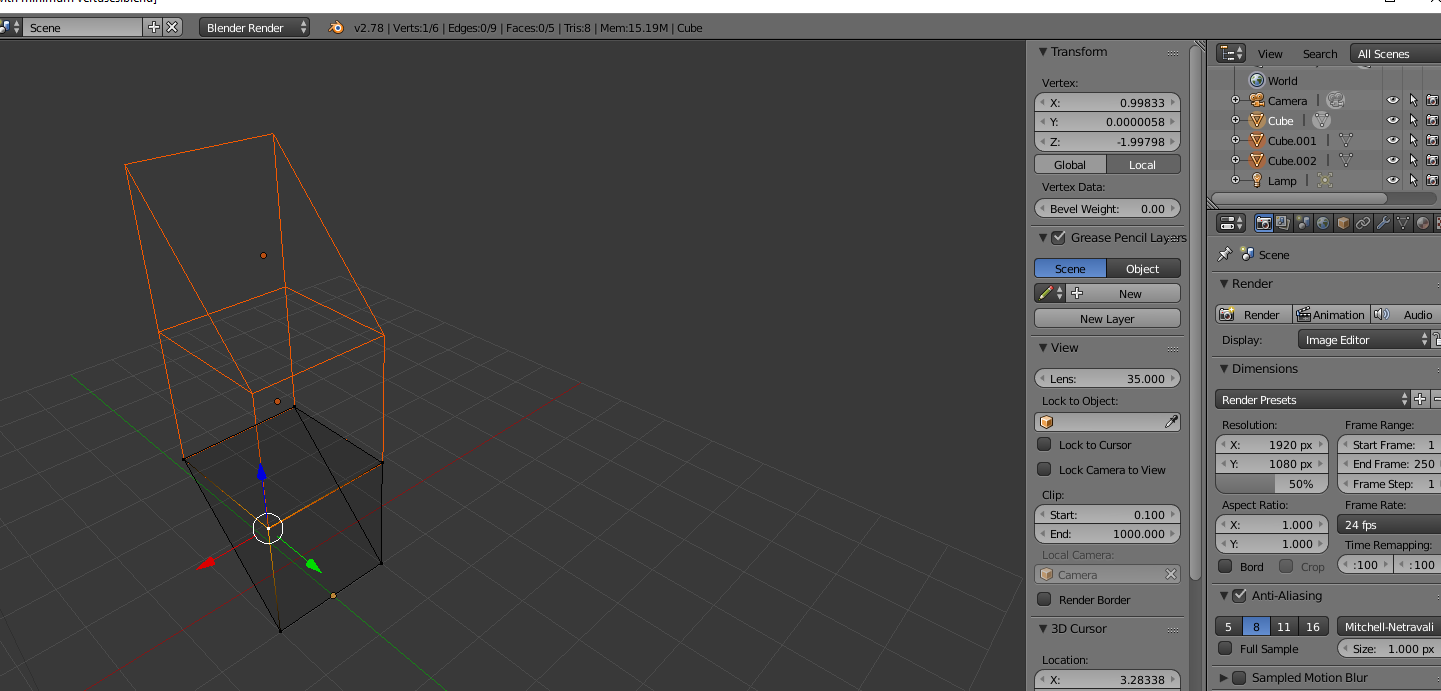Open the Blender Render engine dropdown

tap(256, 28)
